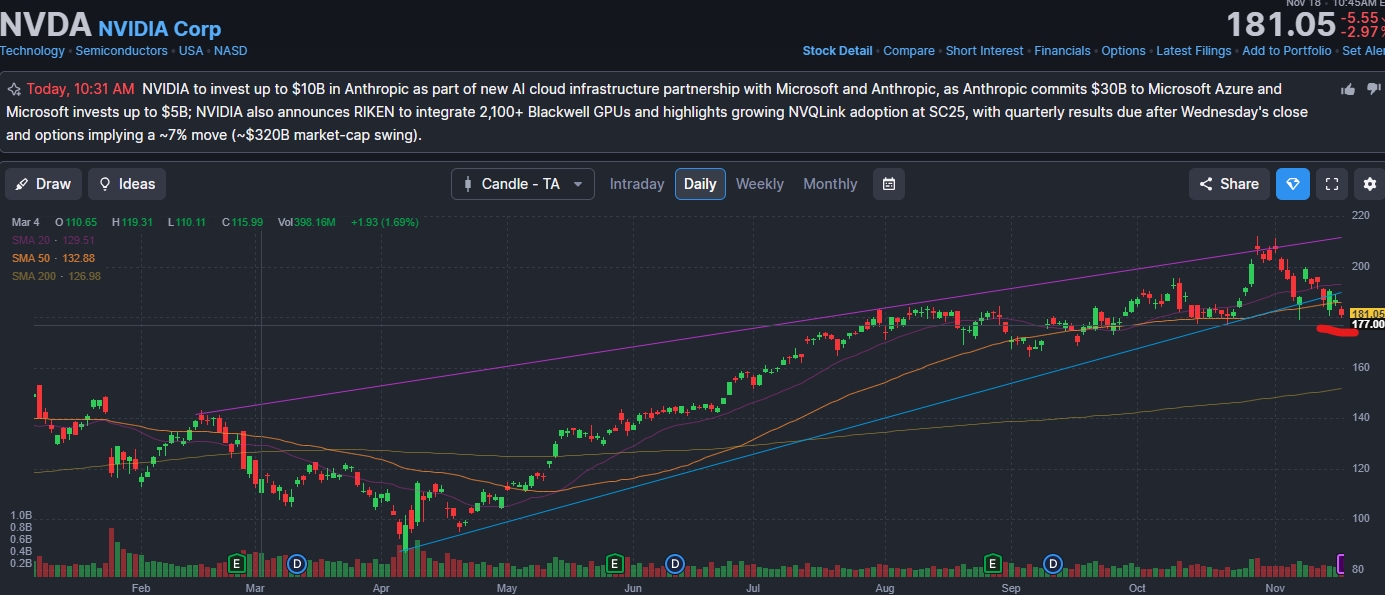Click the Share button
This screenshot has width=1385, height=595.
[1229, 184]
